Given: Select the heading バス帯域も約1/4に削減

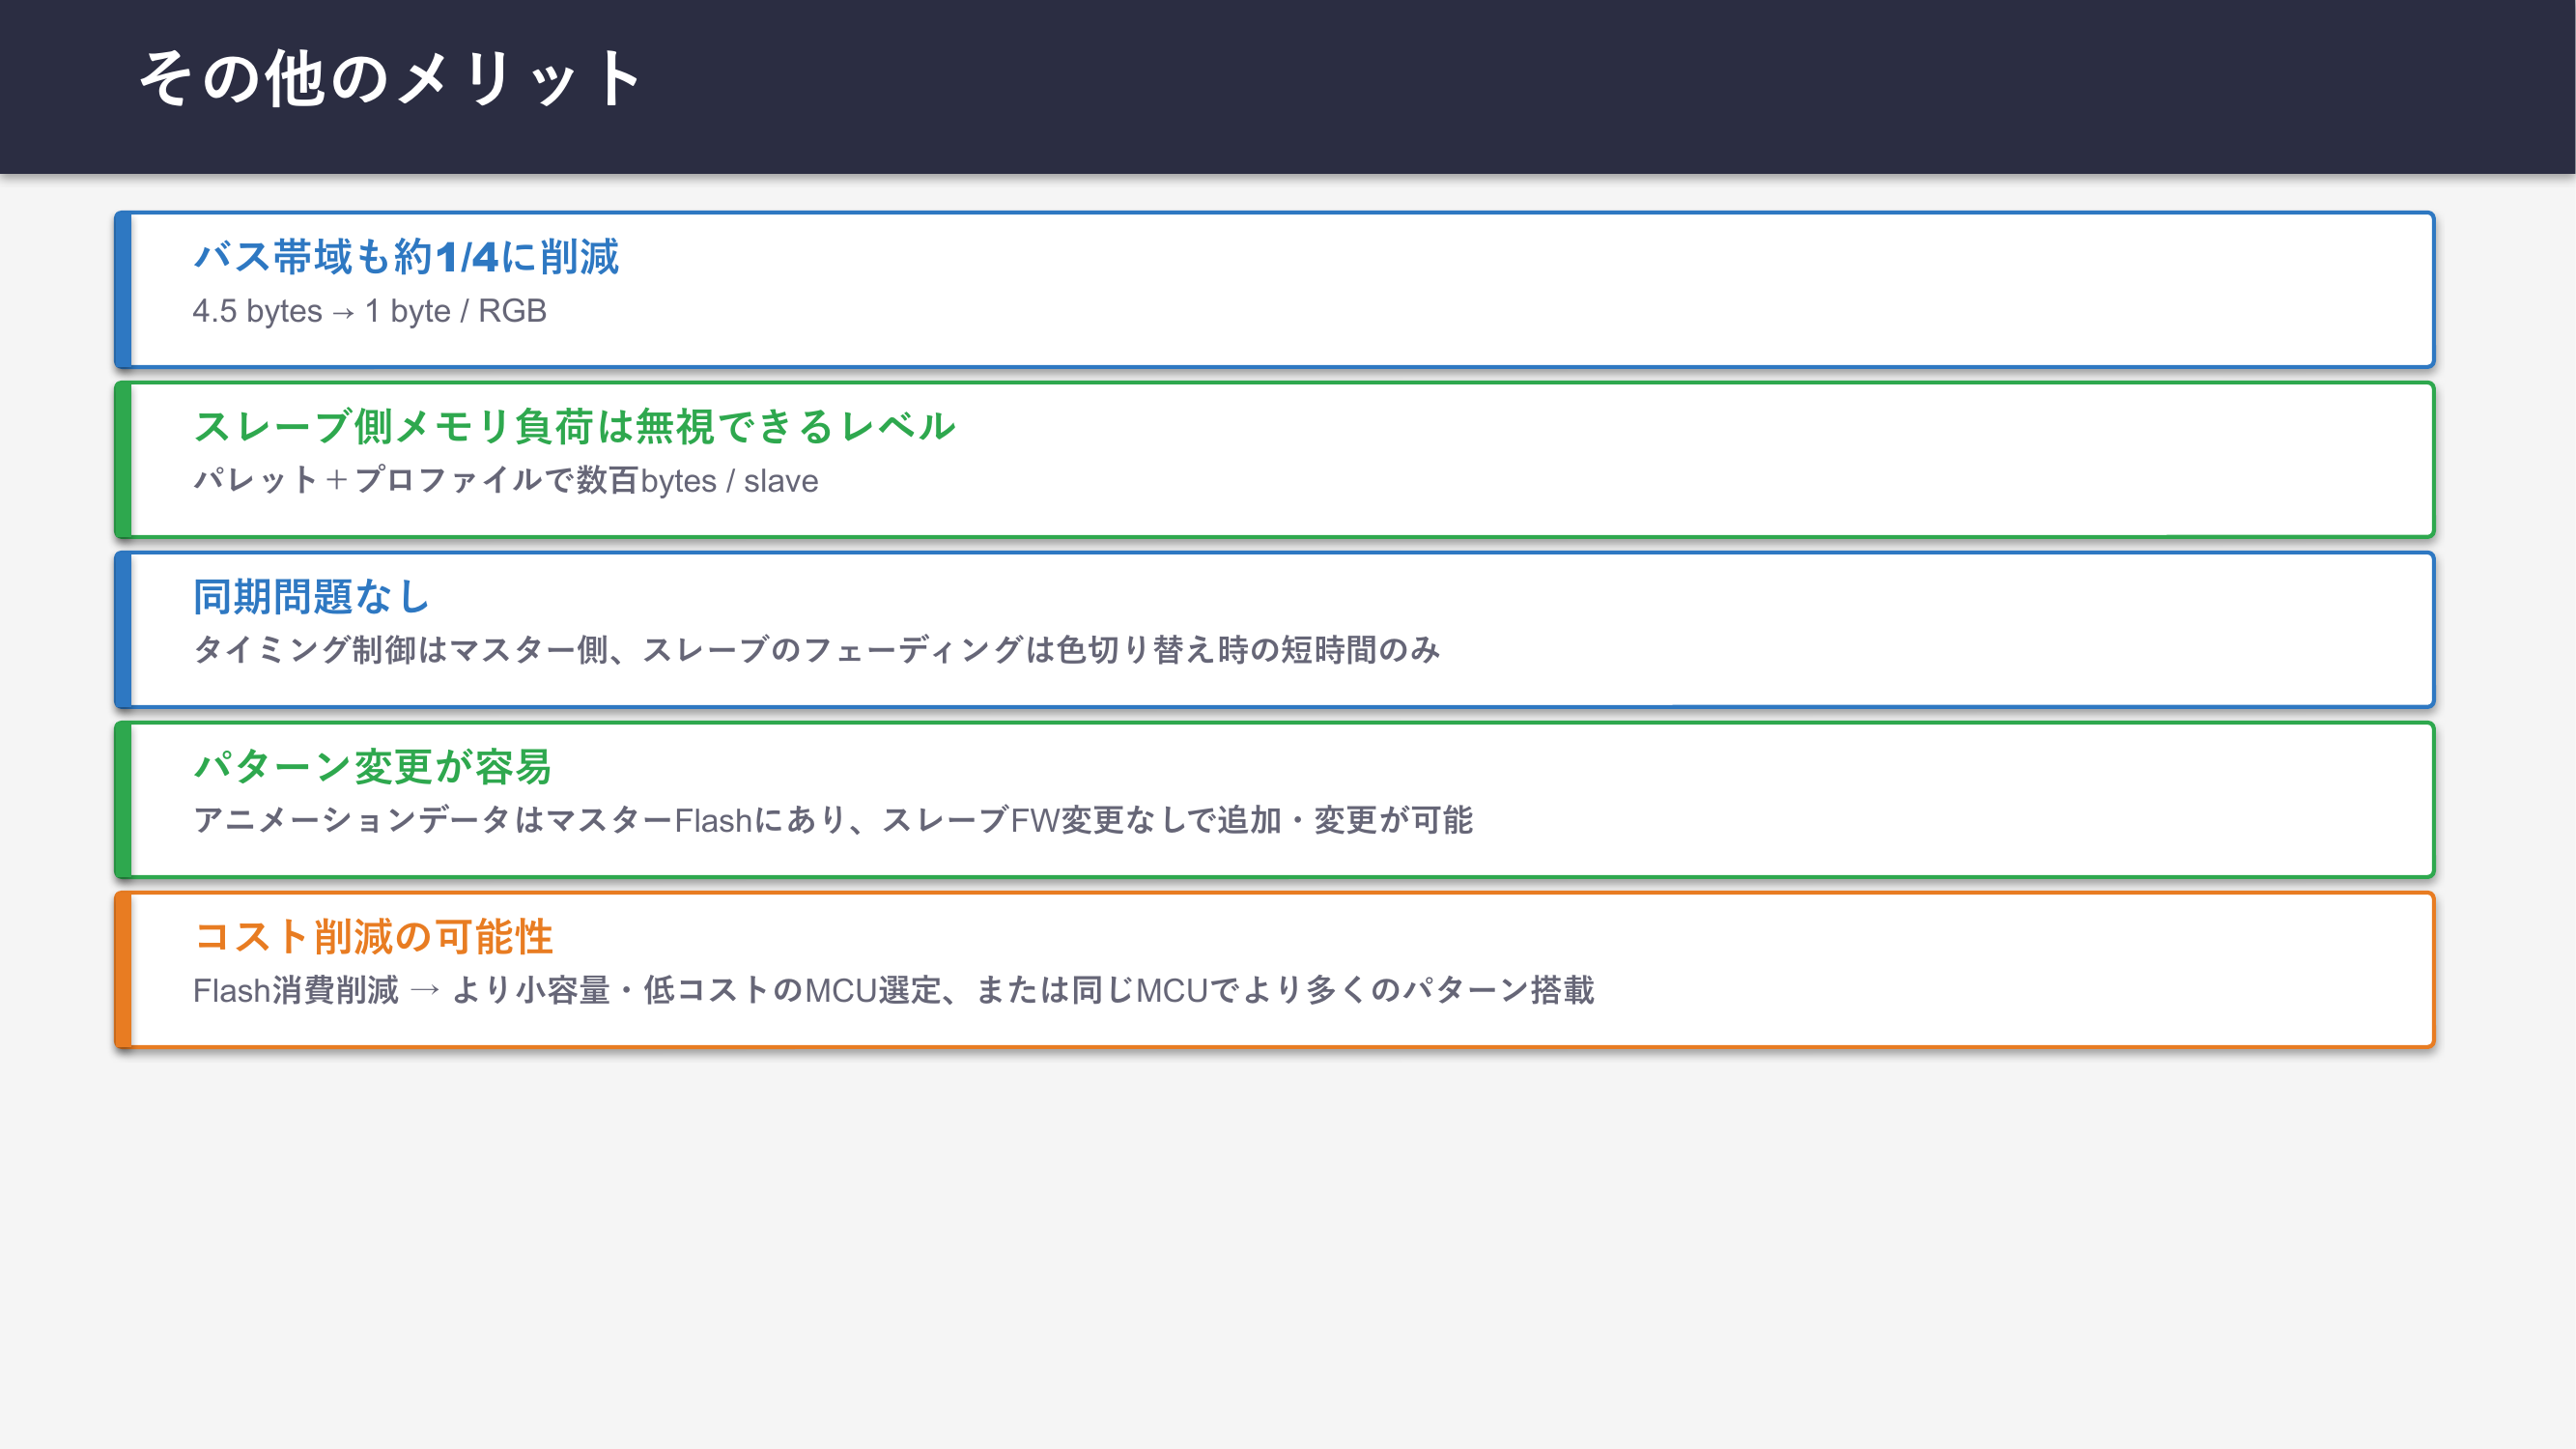Looking at the screenshot, I should click(406, 257).
